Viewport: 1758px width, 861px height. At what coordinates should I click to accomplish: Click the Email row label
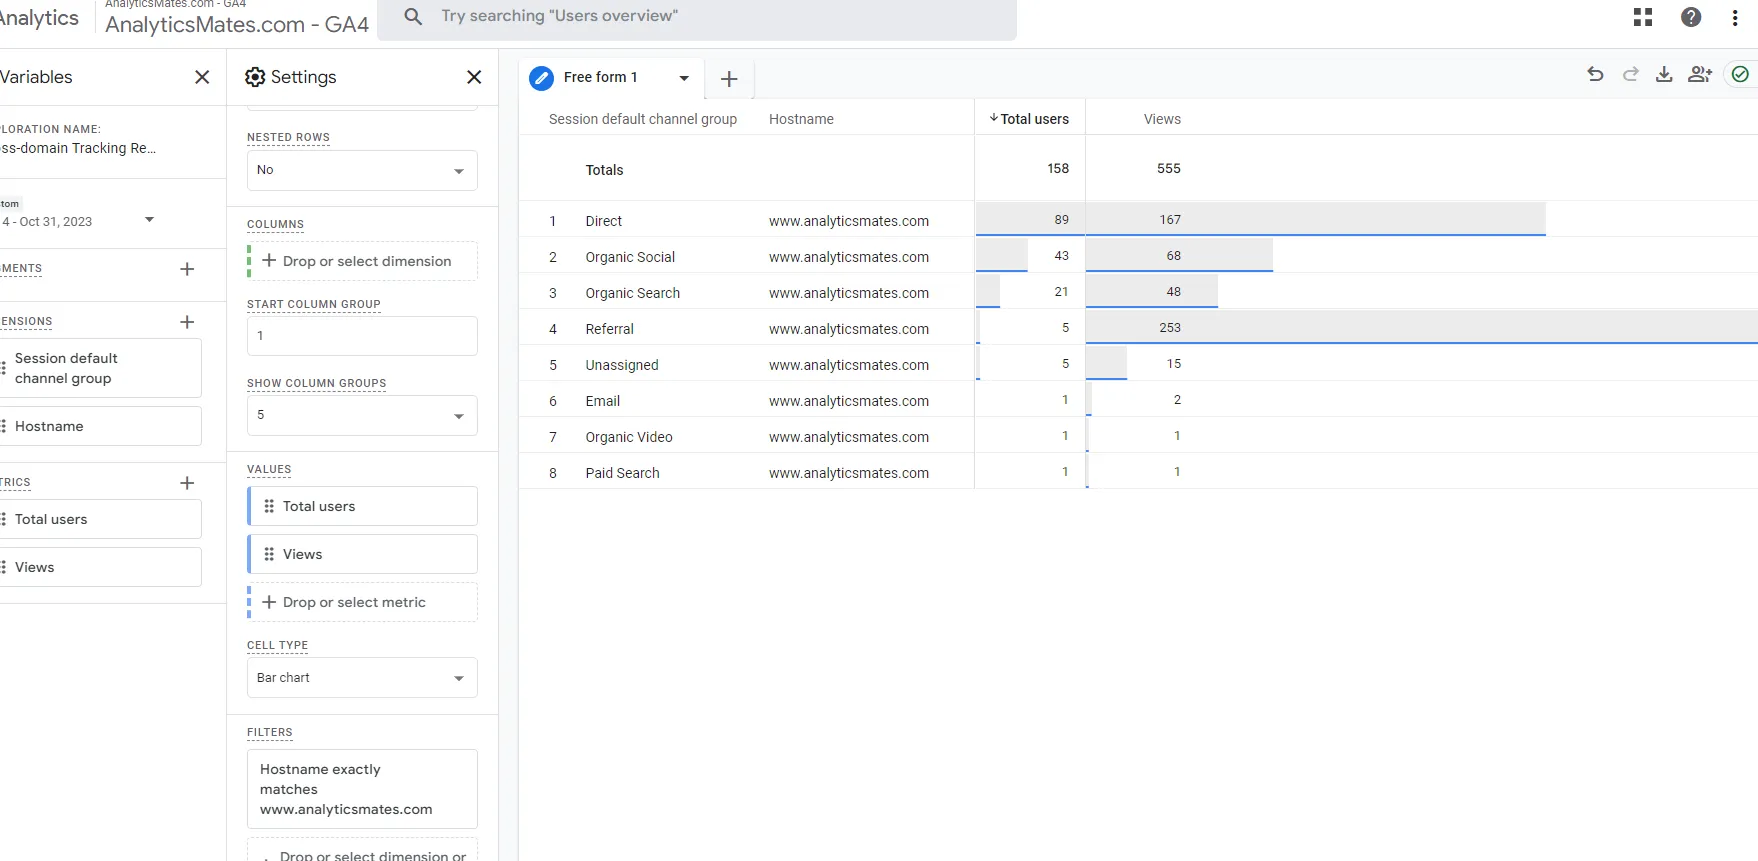[x=603, y=401]
